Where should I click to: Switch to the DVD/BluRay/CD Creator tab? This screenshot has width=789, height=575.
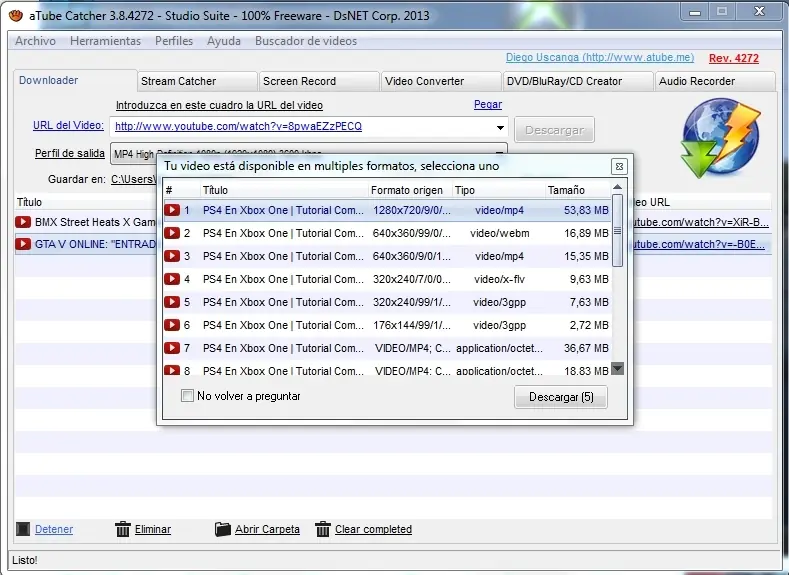[x=578, y=81]
